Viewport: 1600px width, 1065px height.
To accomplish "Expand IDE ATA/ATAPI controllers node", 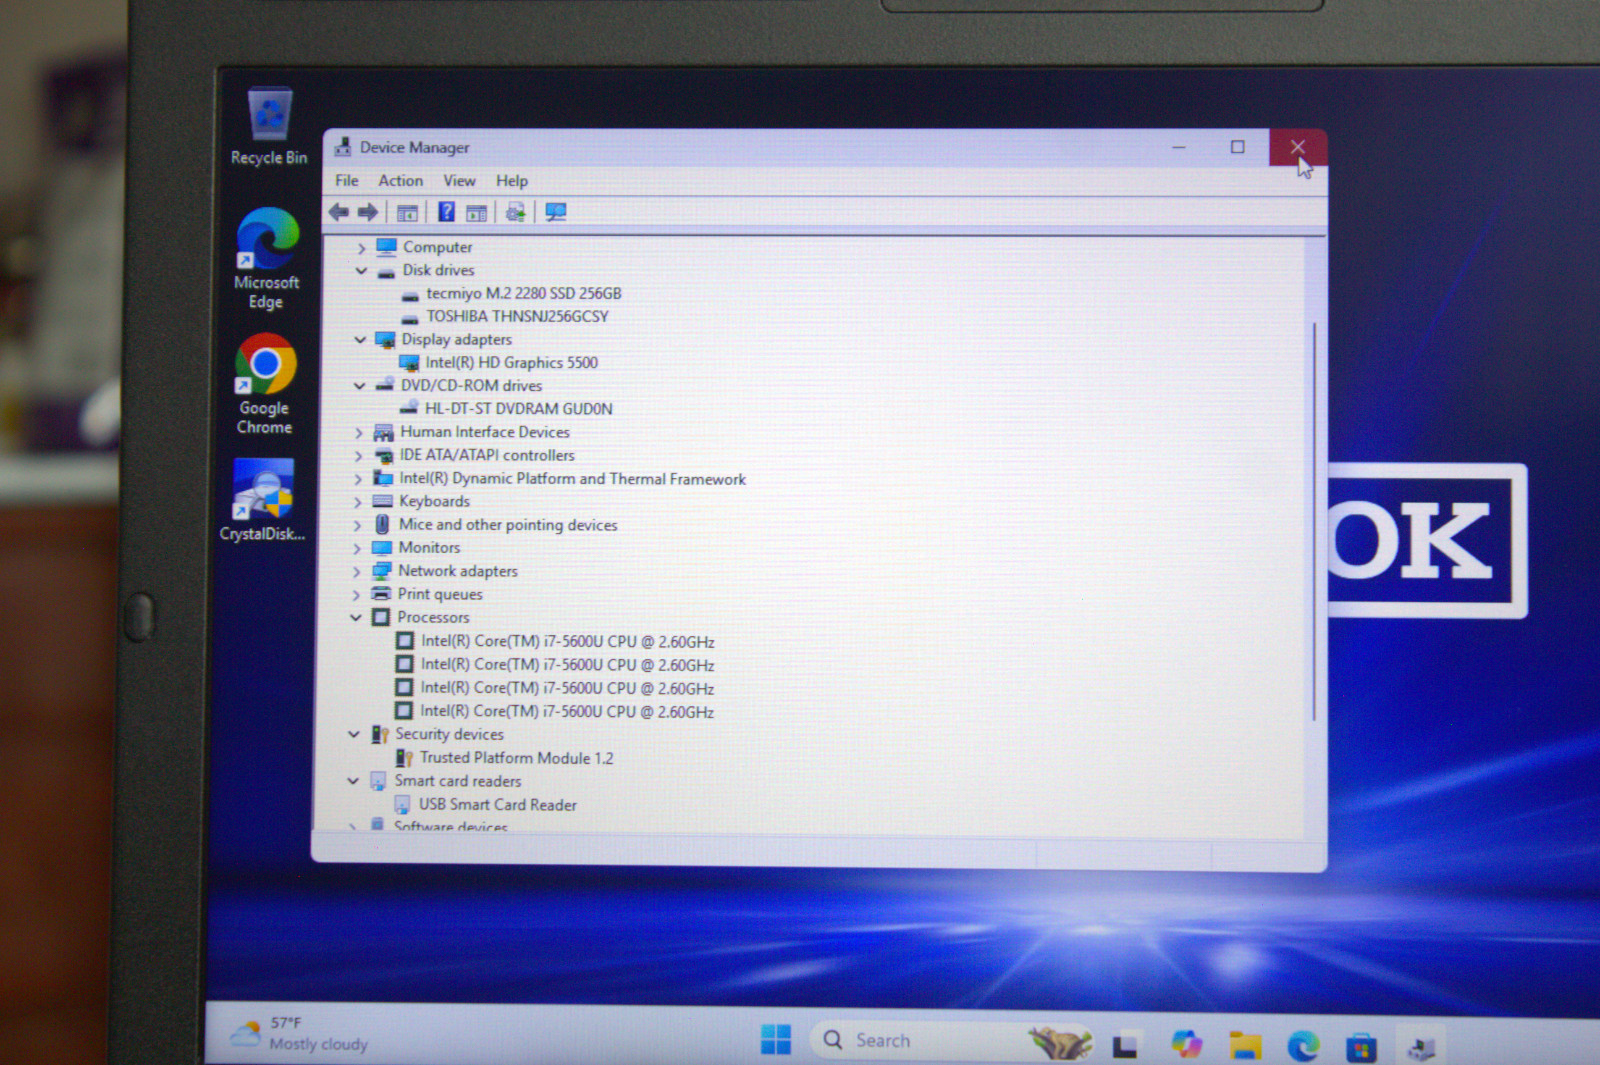I will pyautogui.click(x=358, y=456).
